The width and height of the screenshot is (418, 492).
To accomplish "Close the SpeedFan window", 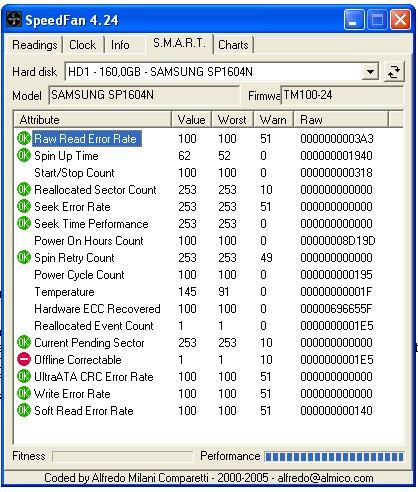I will click(x=400, y=20).
